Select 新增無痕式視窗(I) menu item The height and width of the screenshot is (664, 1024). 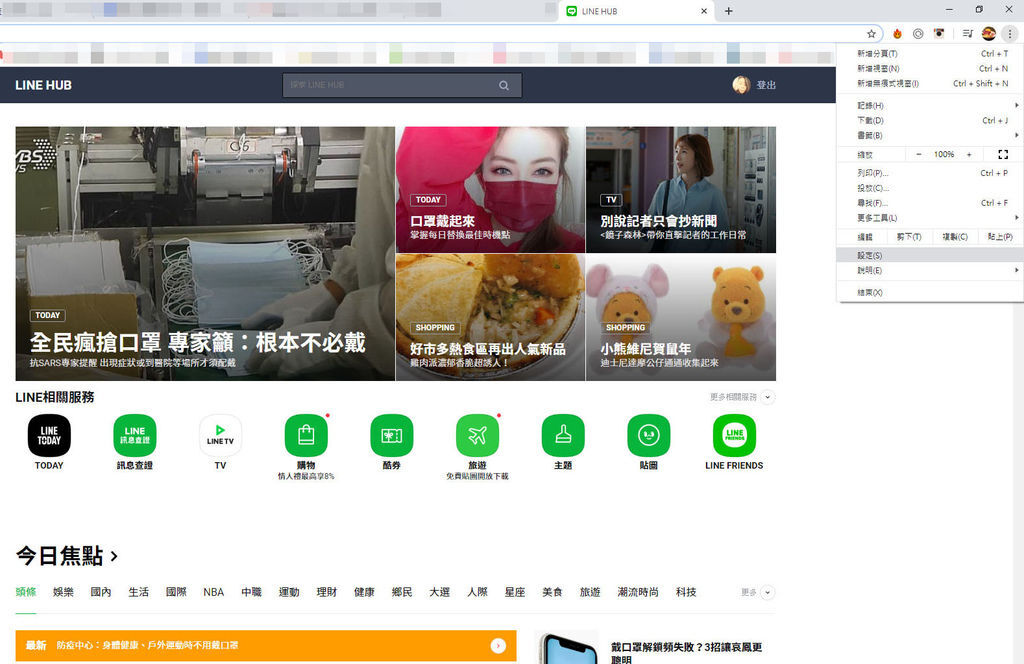(929, 84)
